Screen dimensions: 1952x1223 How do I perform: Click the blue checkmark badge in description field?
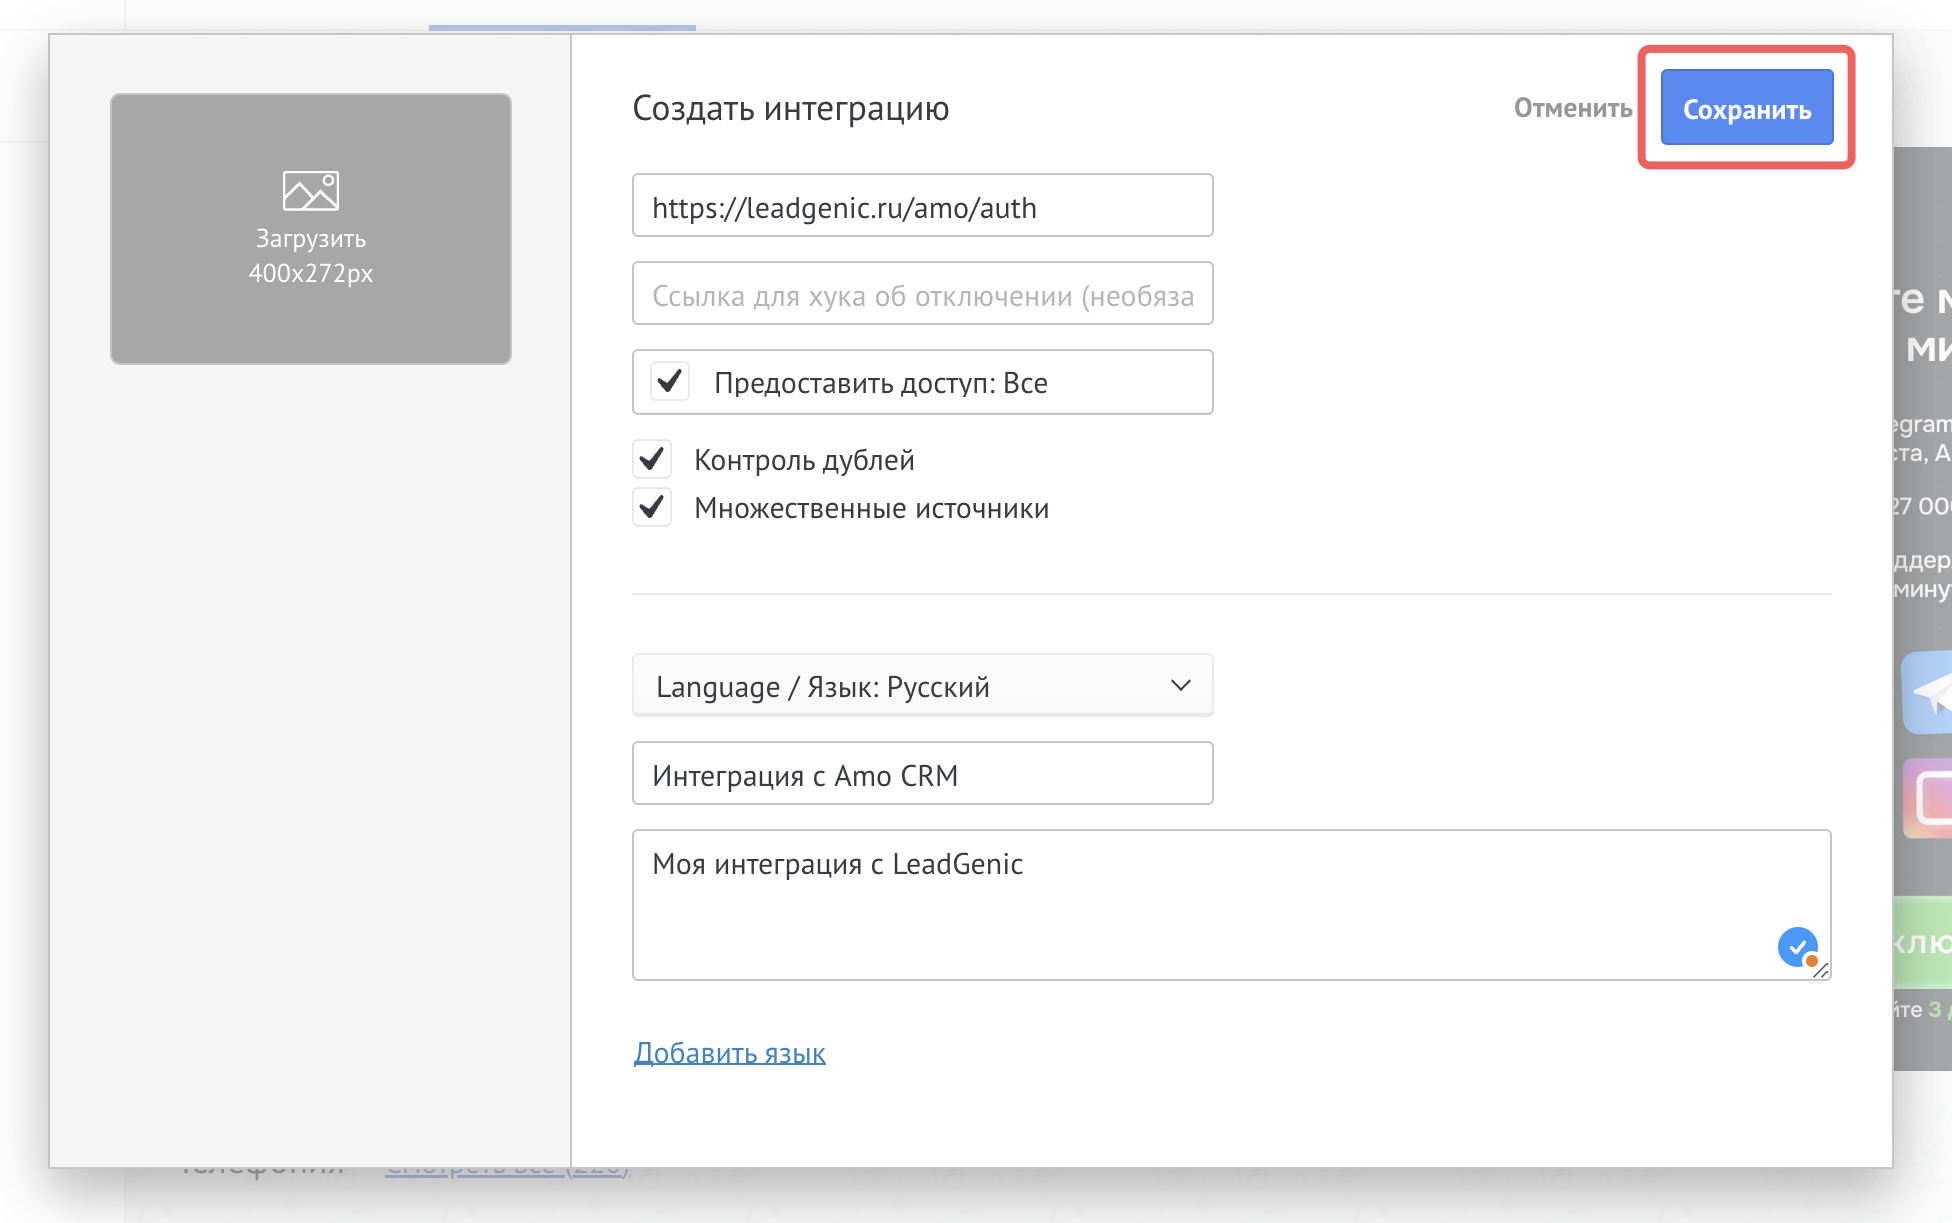tap(1798, 947)
